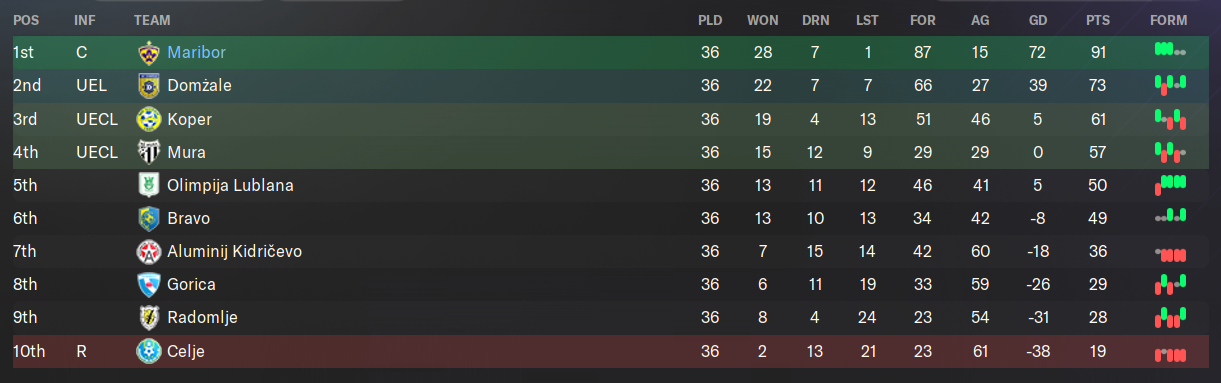Screen dimensions: 1221x383
Task: Select the Celje team name
Action: coord(186,351)
